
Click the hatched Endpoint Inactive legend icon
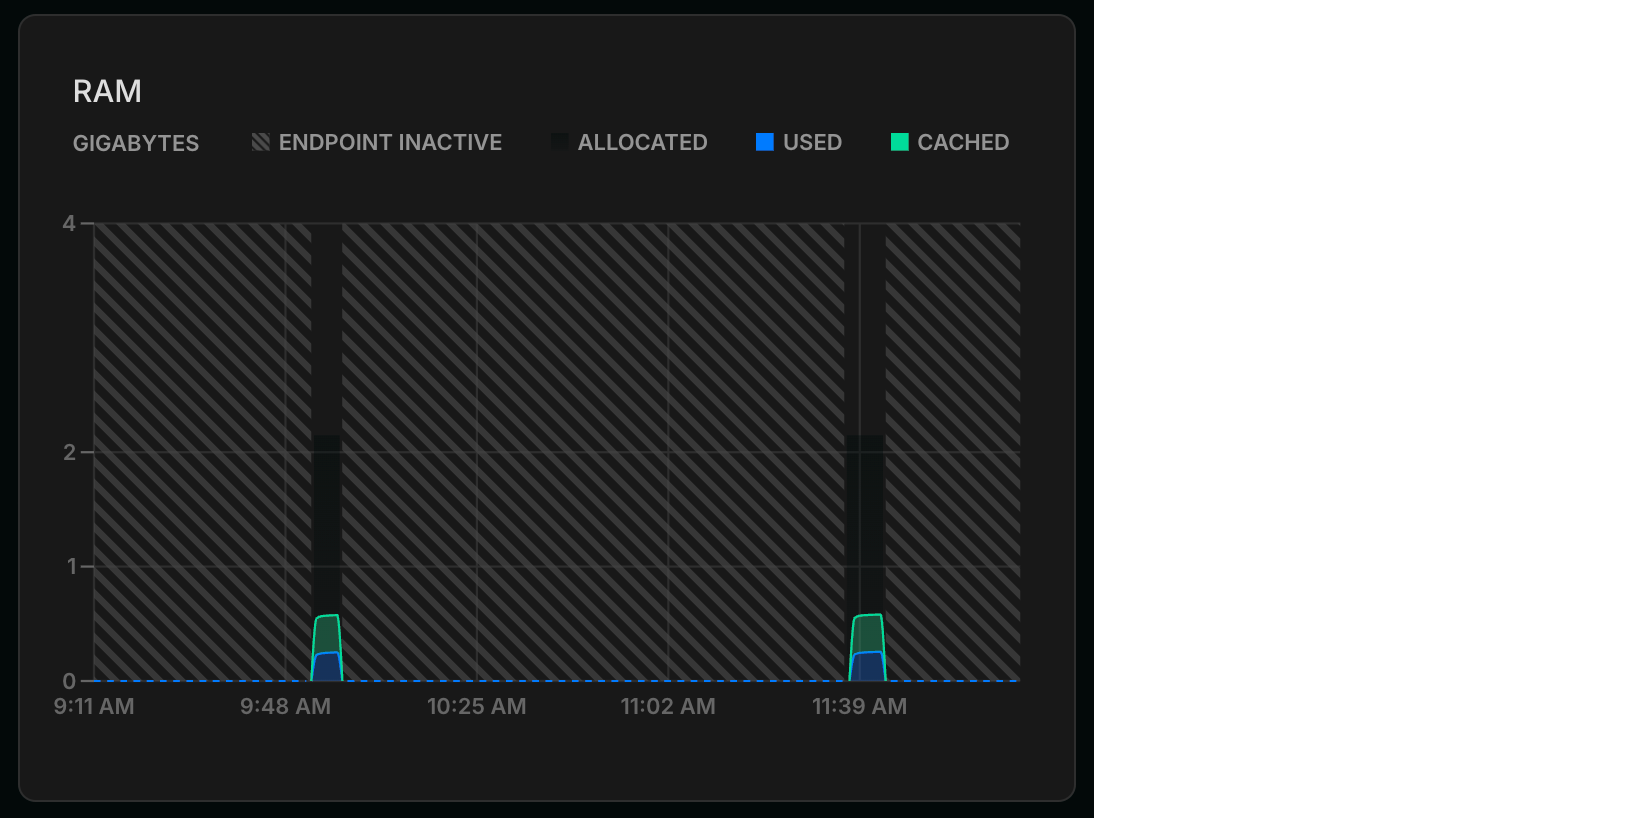(x=261, y=142)
